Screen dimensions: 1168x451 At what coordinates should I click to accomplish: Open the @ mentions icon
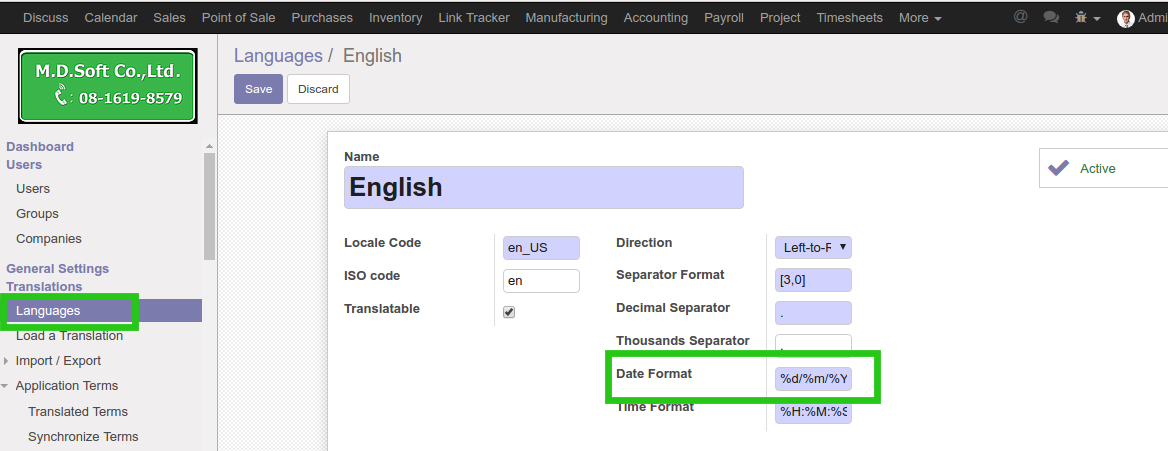1020,17
